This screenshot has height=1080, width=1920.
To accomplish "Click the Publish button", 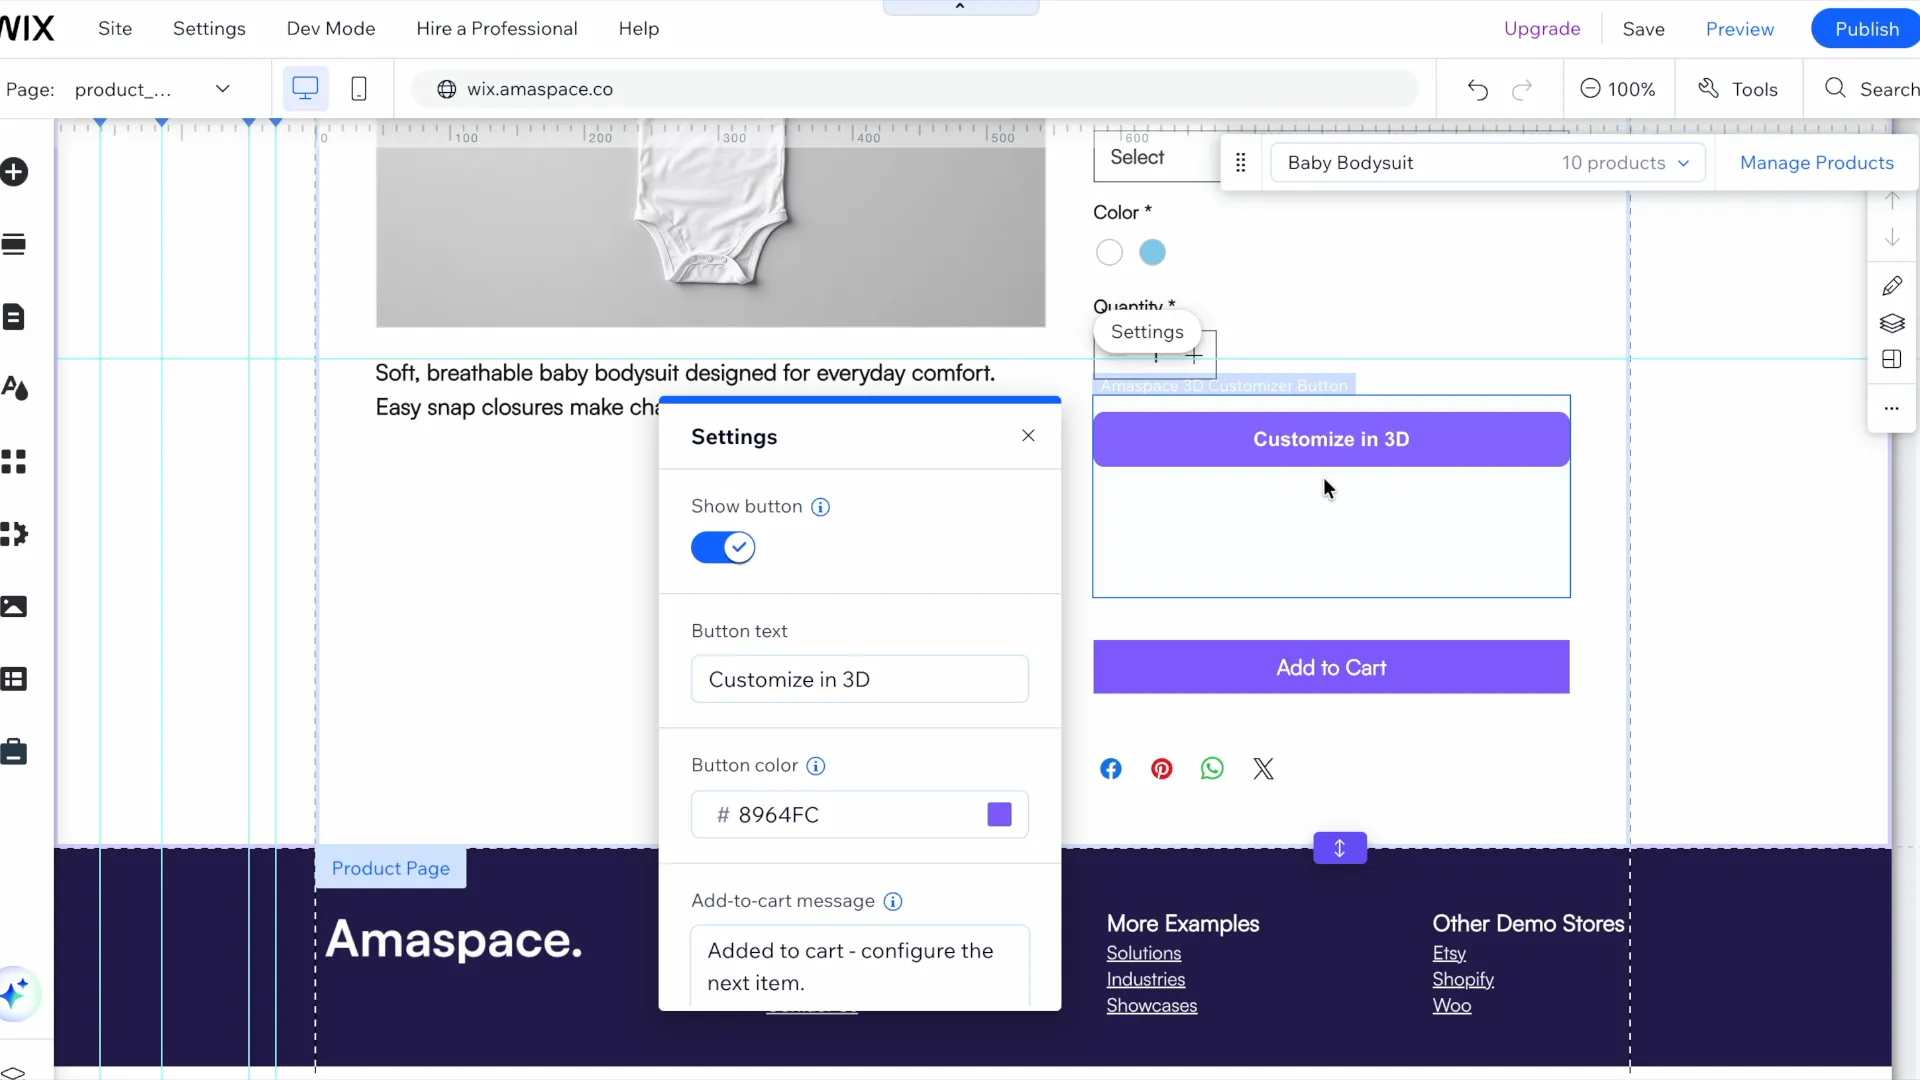I will pos(1866,29).
